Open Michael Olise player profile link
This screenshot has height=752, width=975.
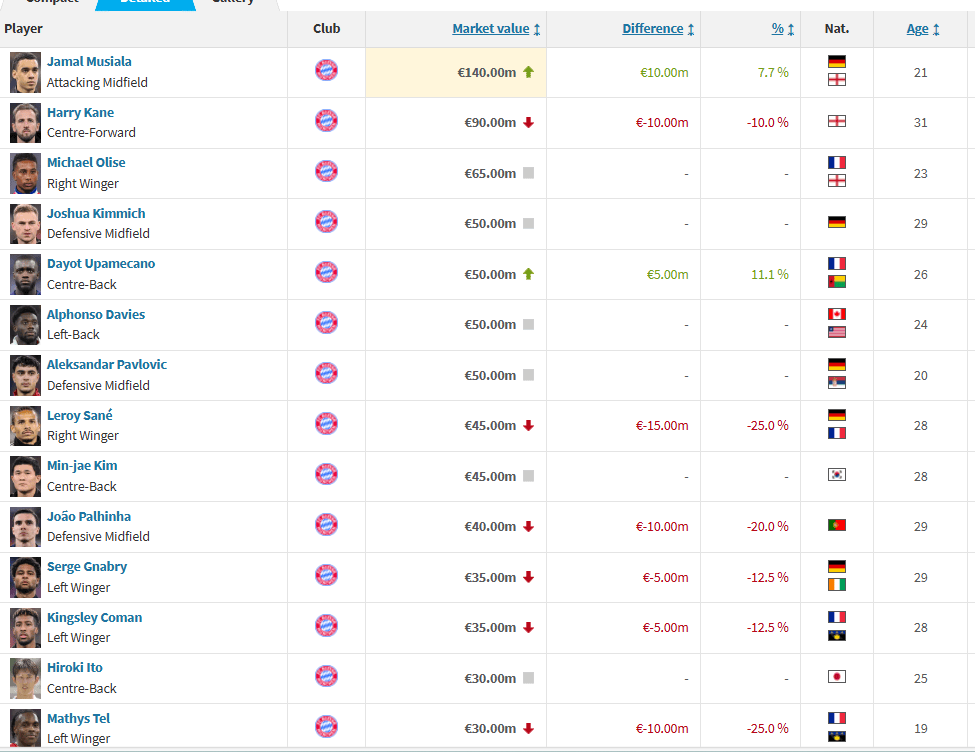(86, 162)
